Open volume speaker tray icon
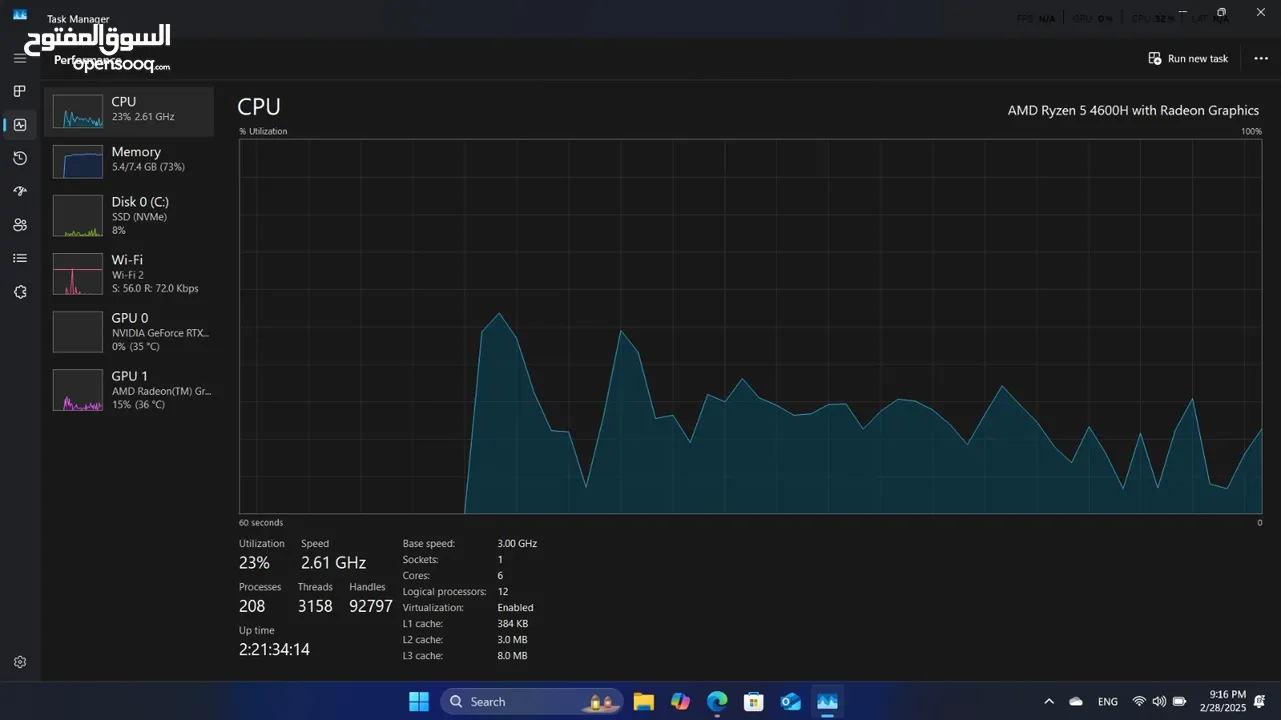 [x=1159, y=702]
